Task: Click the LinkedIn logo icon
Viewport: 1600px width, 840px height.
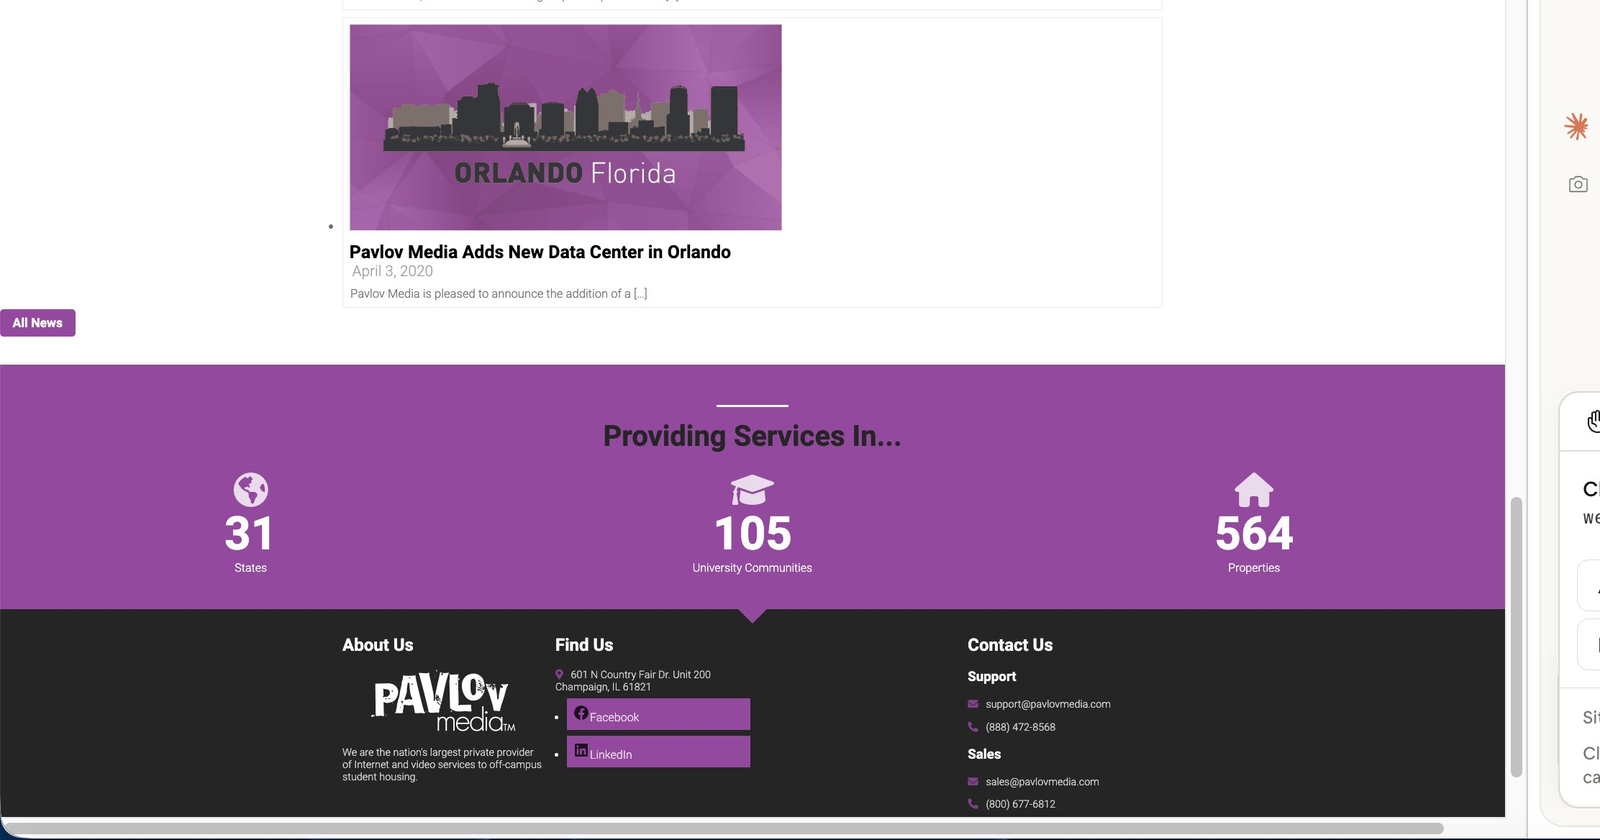Action: coord(581,750)
